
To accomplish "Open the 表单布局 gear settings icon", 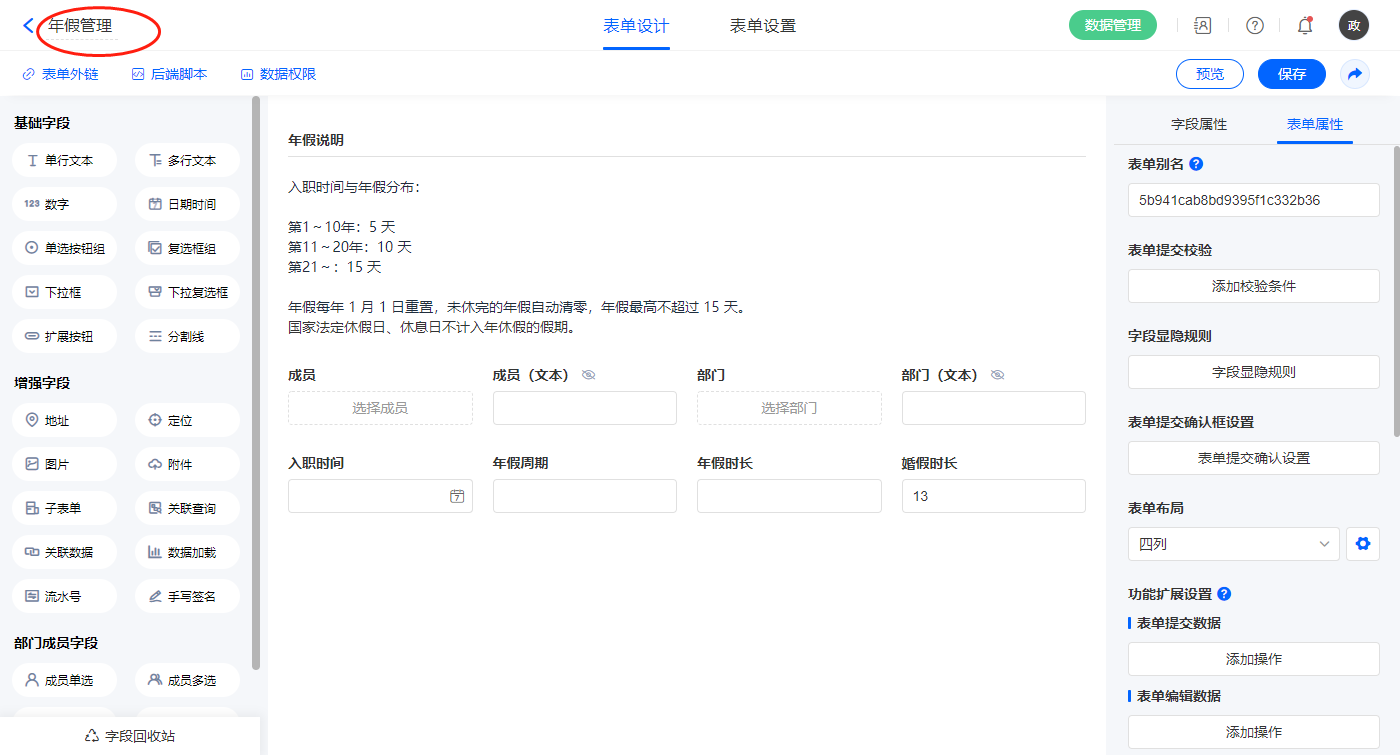I will [1362, 544].
